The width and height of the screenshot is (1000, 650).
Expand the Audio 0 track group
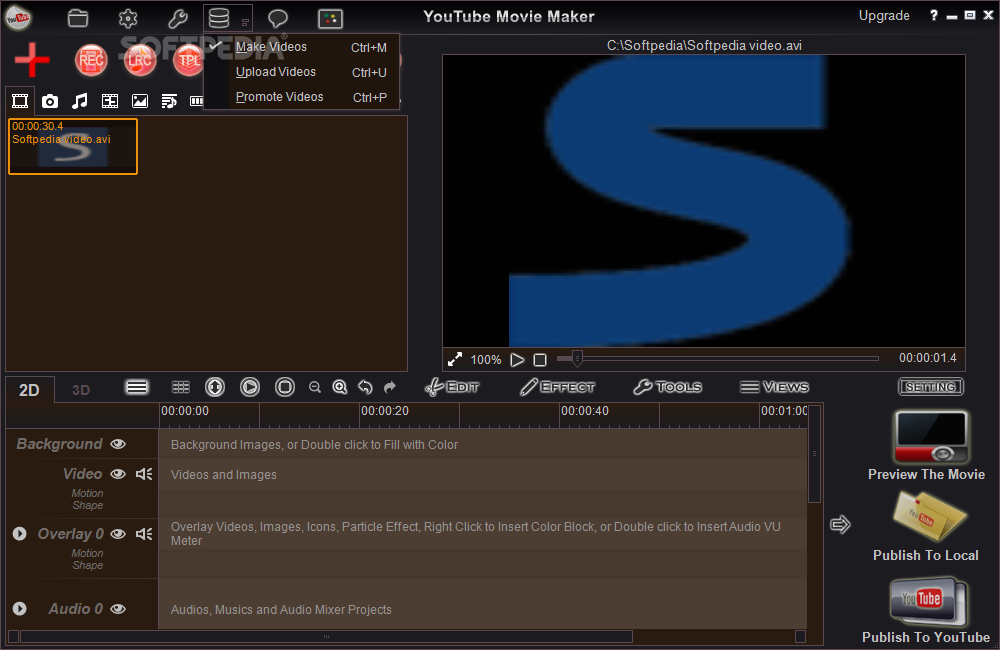point(20,609)
